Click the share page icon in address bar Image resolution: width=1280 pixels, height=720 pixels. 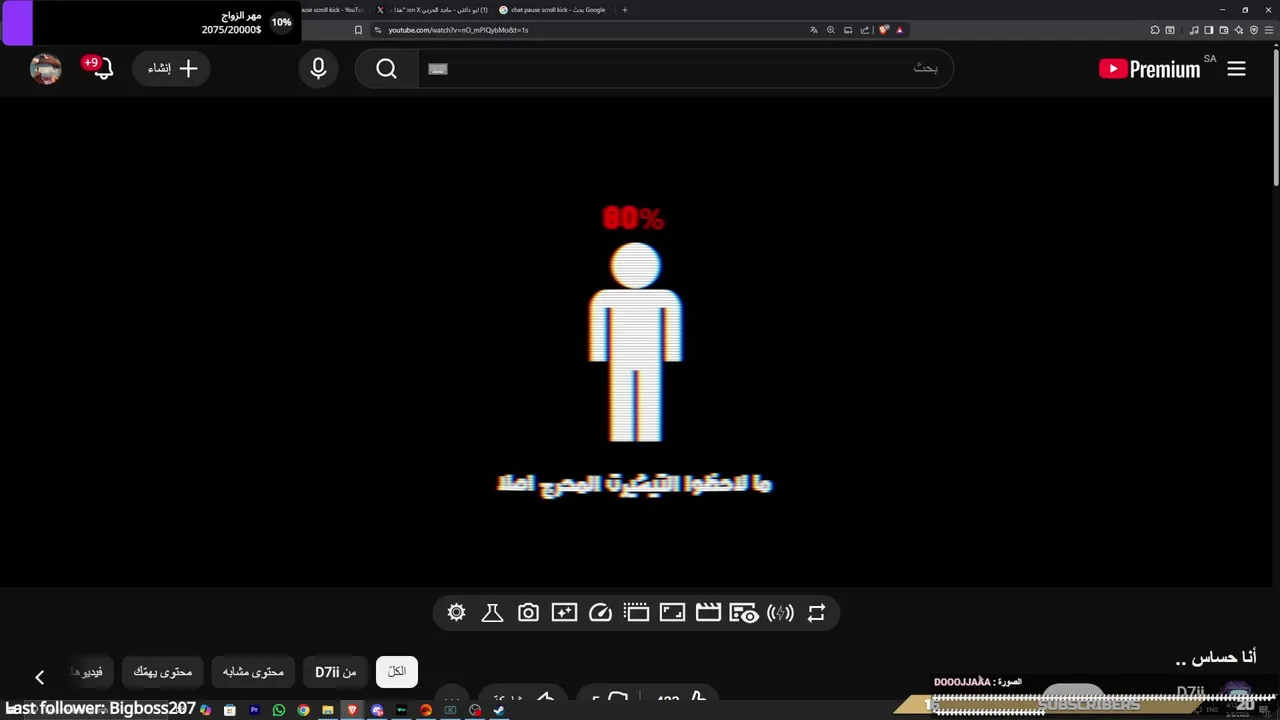coord(865,30)
